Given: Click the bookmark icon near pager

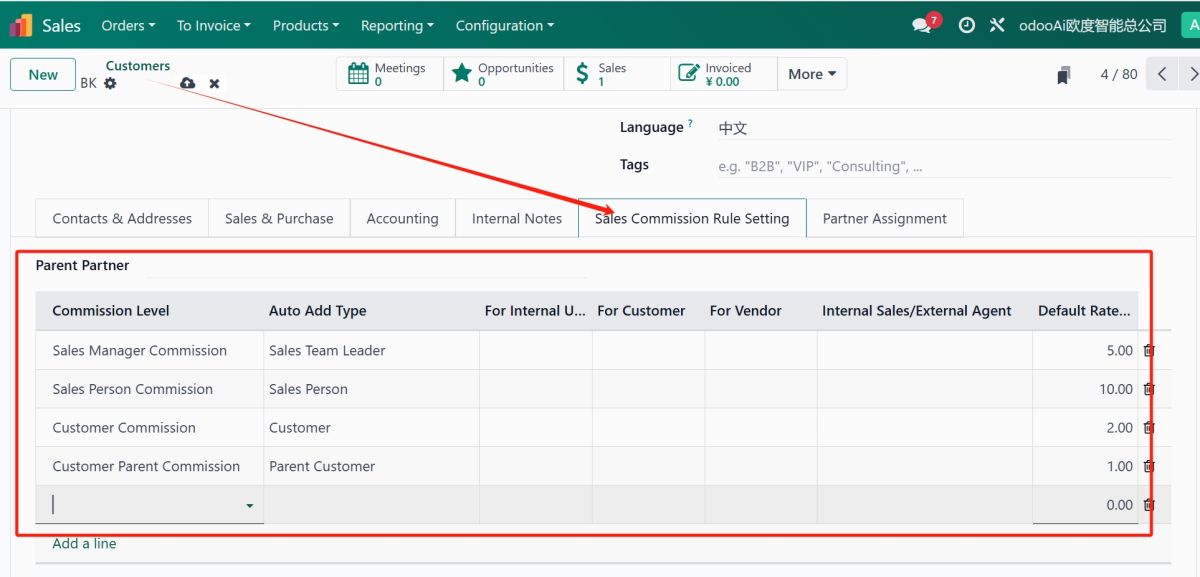Looking at the screenshot, I should point(1064,75).
